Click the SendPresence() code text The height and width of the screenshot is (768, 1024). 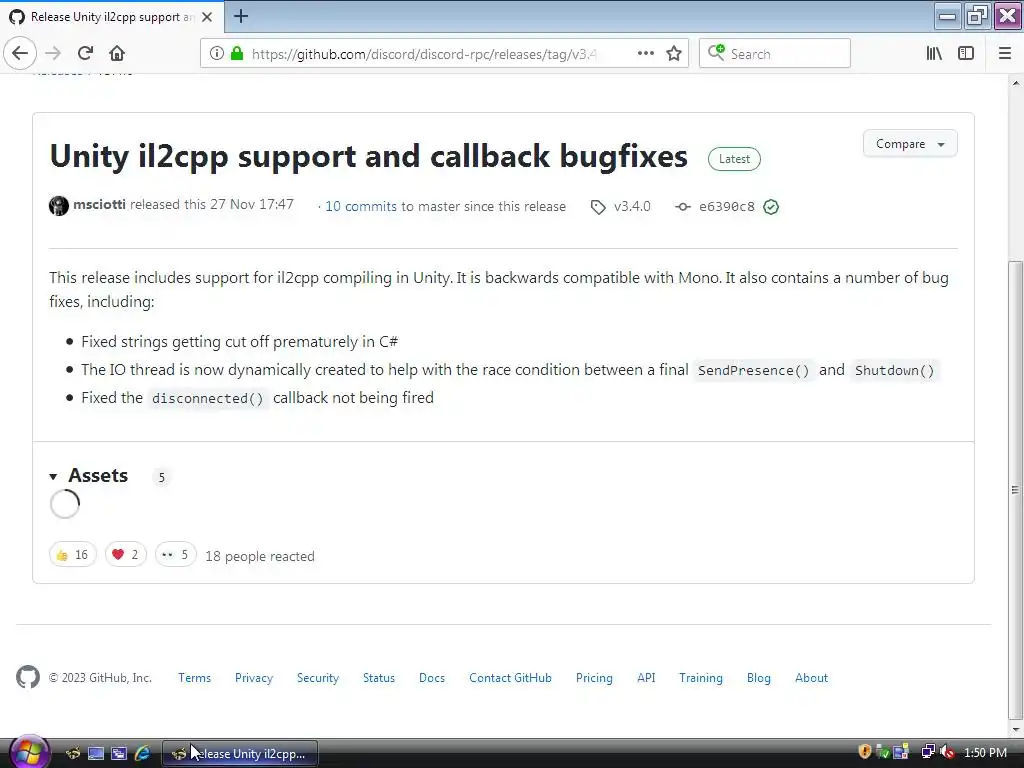tap(754, 370)
